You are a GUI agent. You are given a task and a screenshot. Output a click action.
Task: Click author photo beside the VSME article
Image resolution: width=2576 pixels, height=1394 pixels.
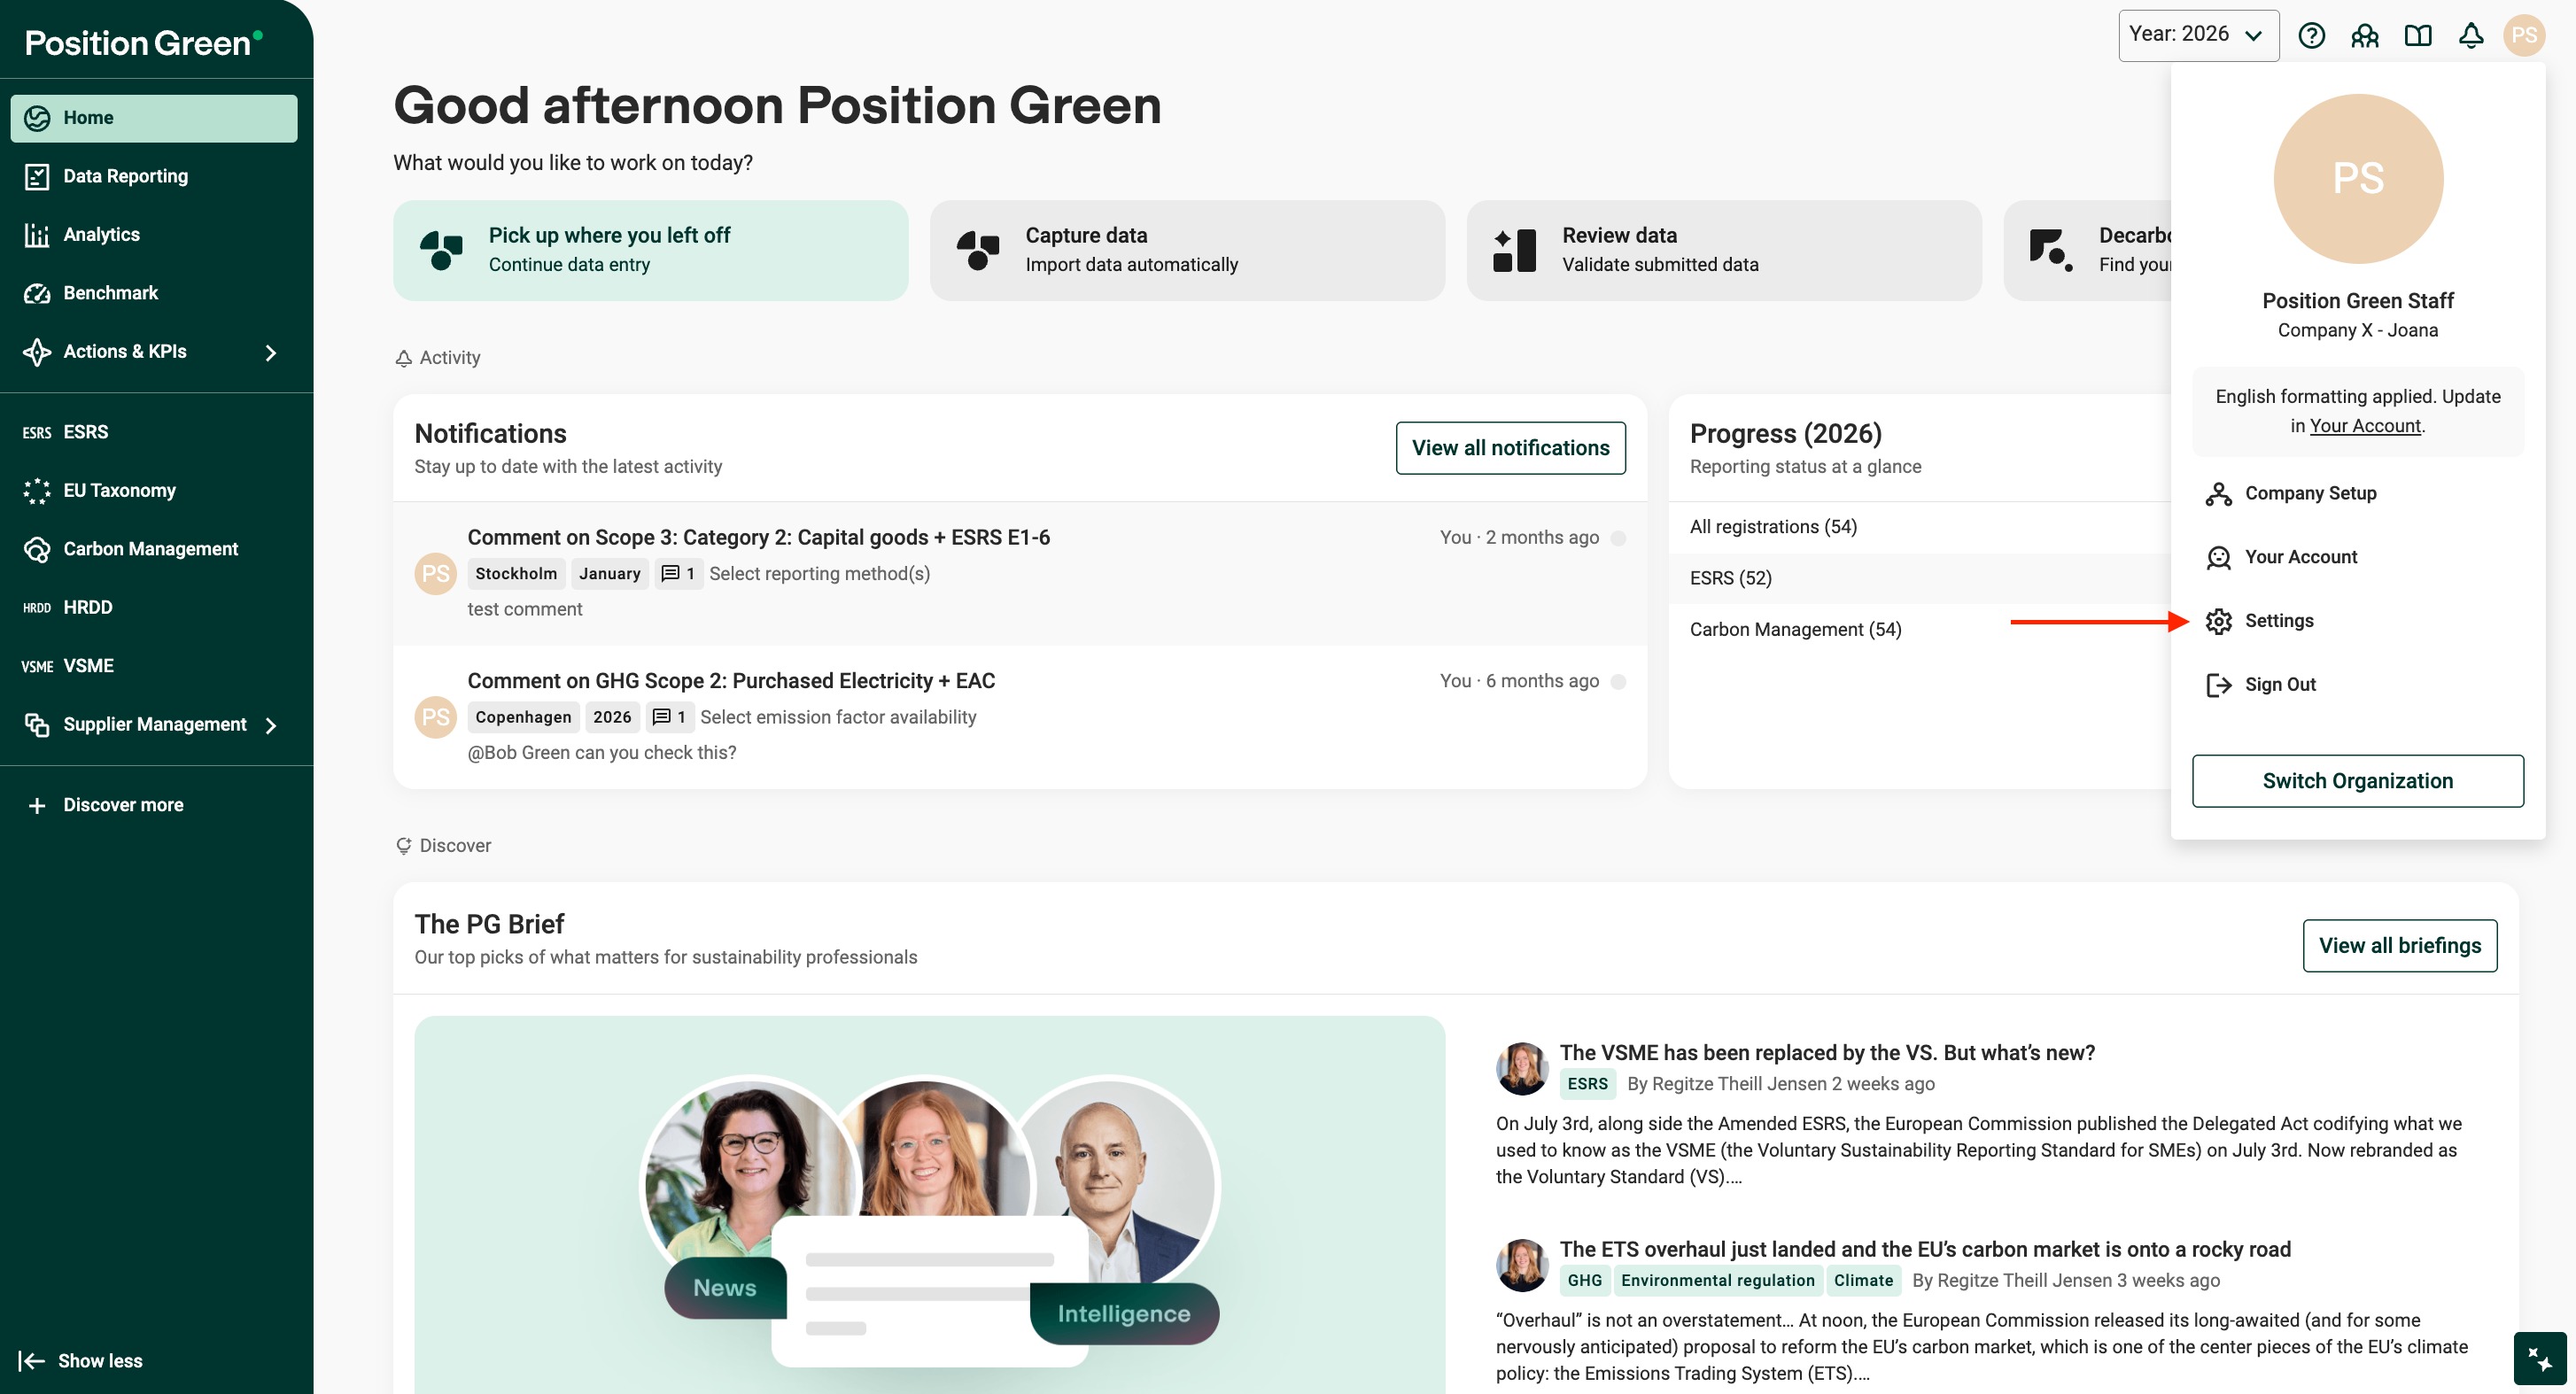tap(1522, 1068)
